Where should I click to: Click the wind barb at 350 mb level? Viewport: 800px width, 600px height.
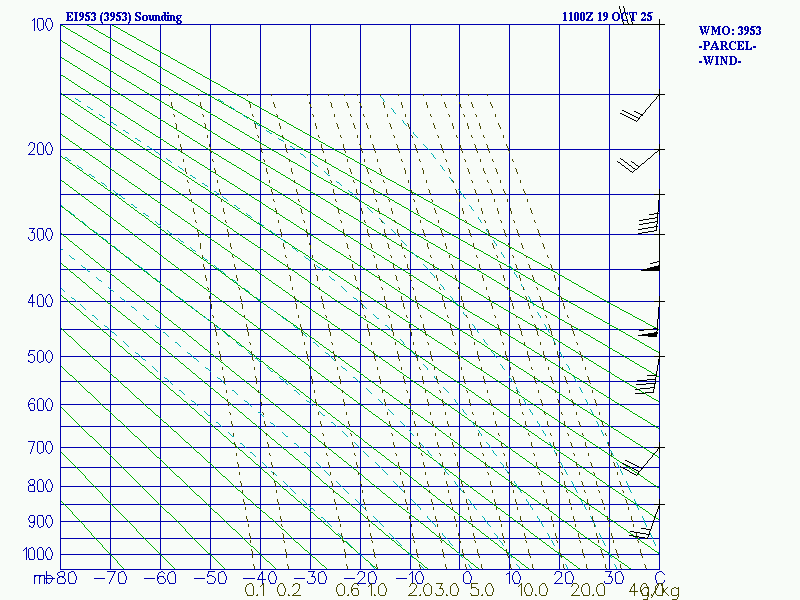coord(651,266)
